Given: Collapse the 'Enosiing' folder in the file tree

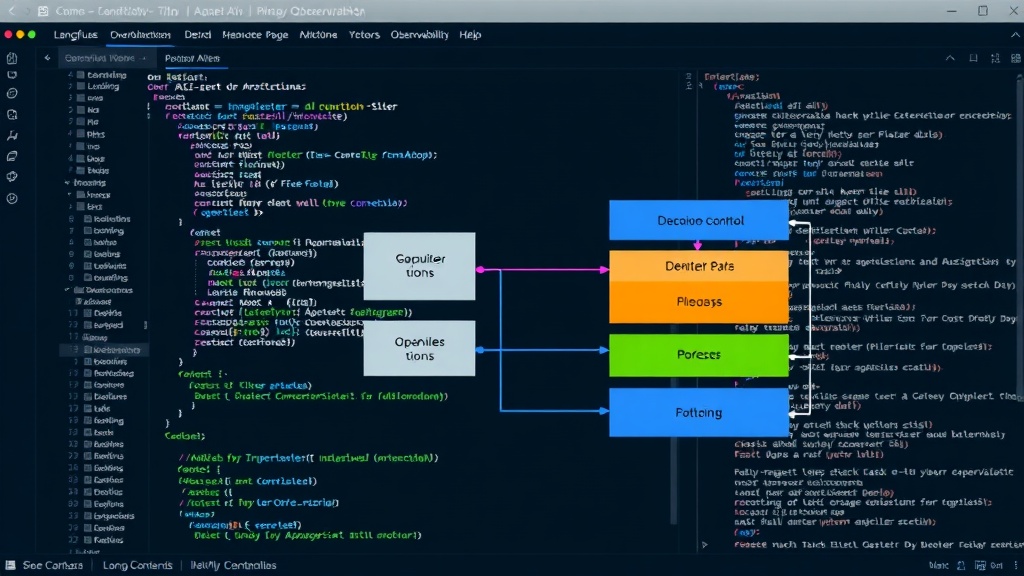Looking at the screenshot, I should tap(67, 183).
